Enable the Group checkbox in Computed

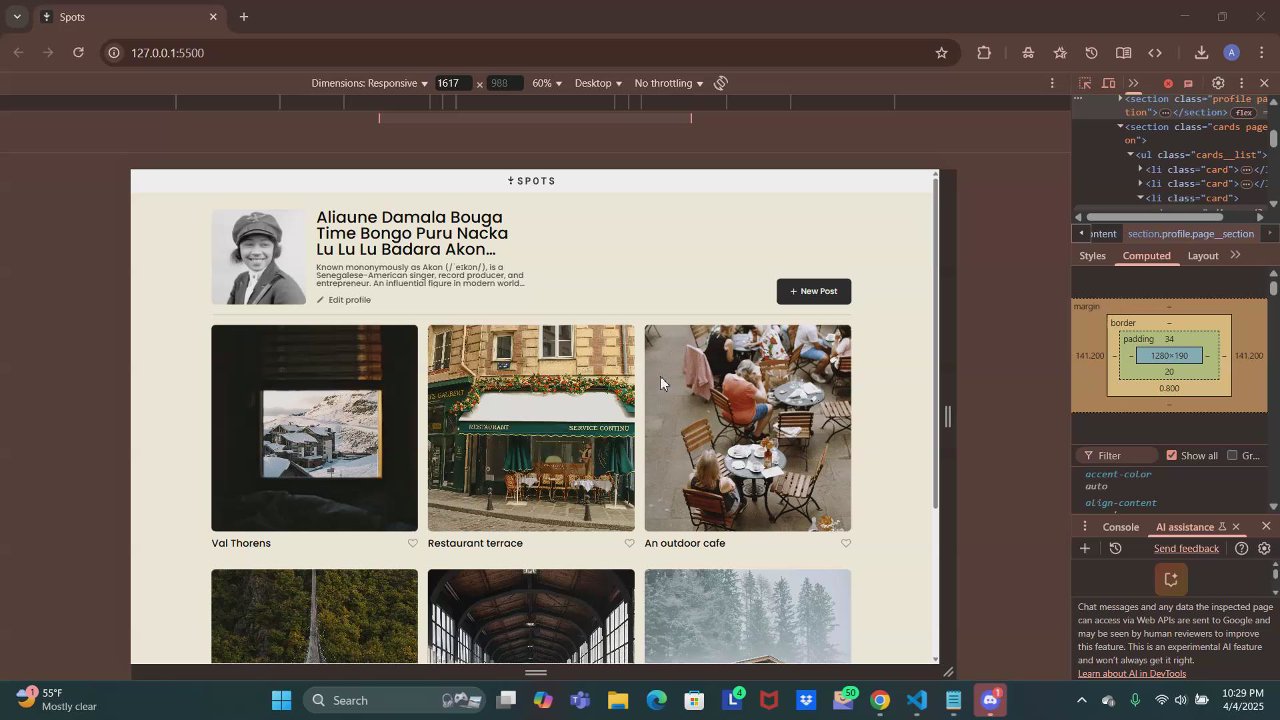point(1232,455)
